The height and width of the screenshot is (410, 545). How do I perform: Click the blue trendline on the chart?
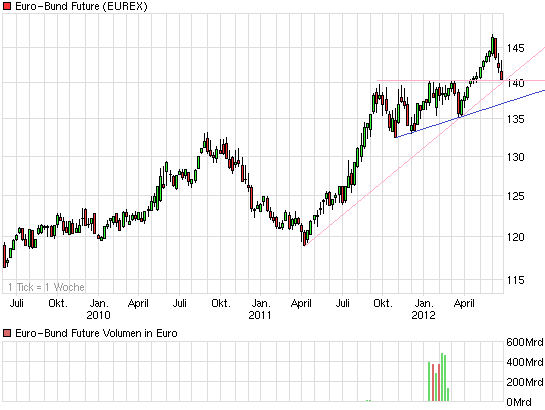tap(470, 114)
